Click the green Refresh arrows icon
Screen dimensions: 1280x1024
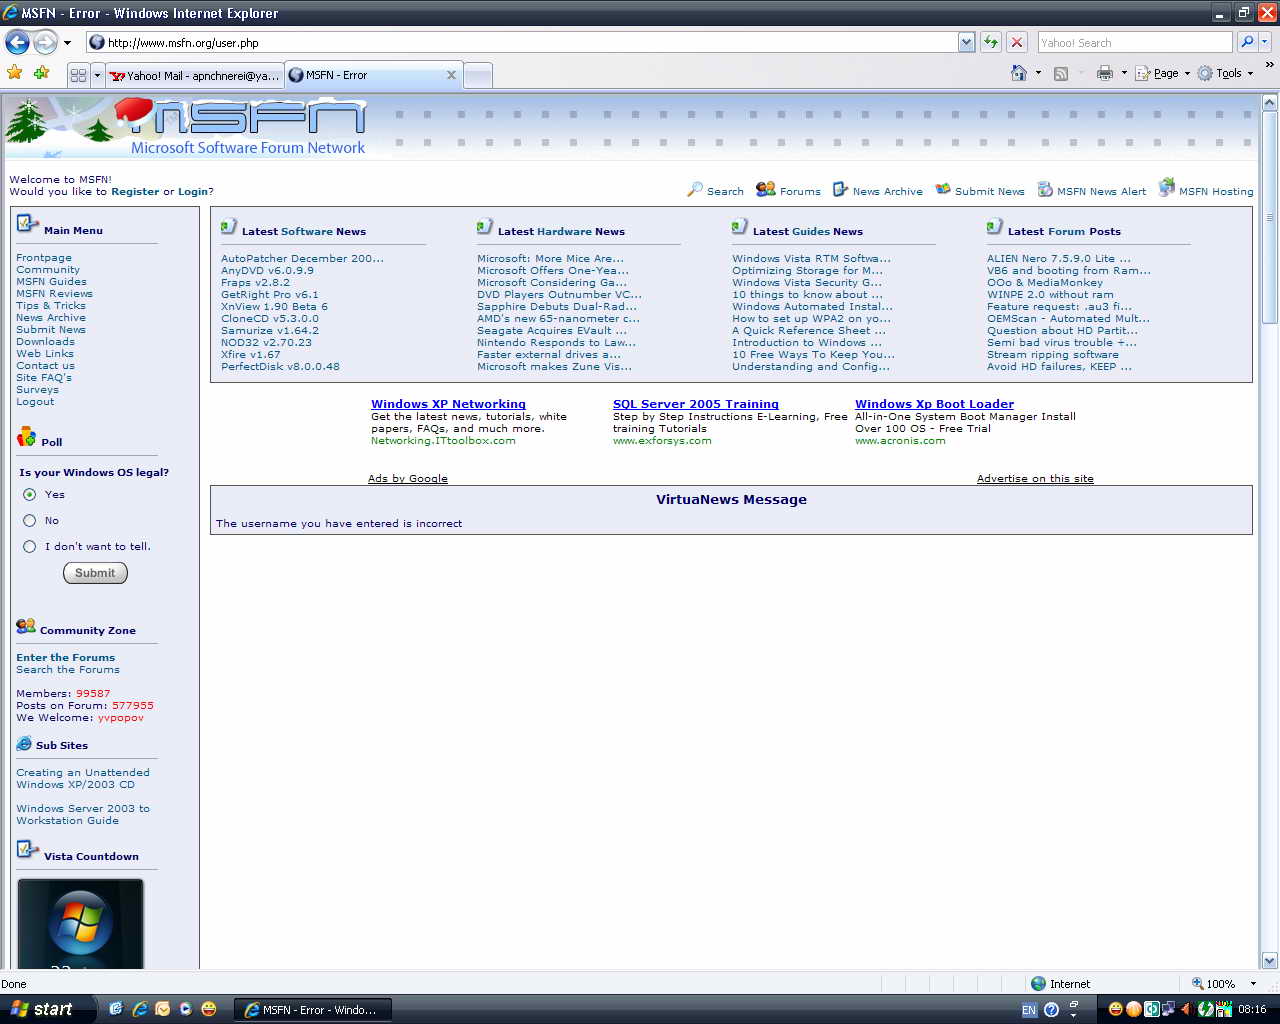coord(991,42)
